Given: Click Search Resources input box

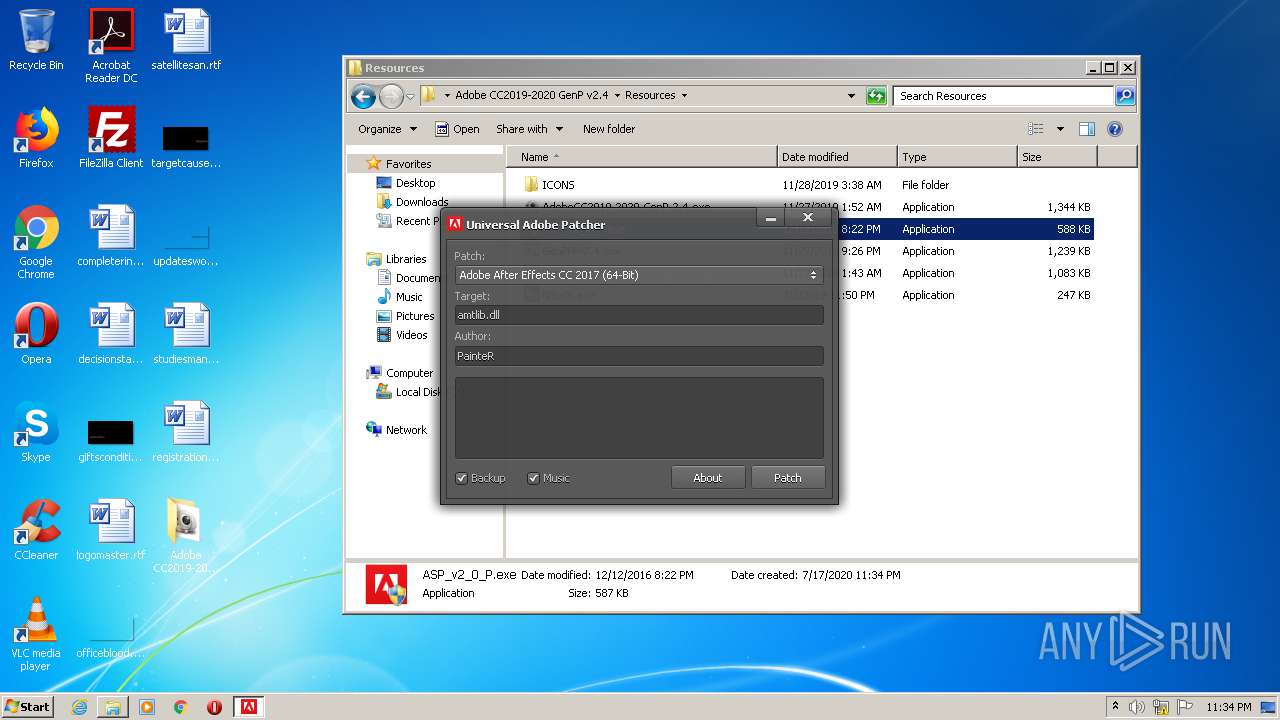Looking at the screenshot, I should [1003, 96].
